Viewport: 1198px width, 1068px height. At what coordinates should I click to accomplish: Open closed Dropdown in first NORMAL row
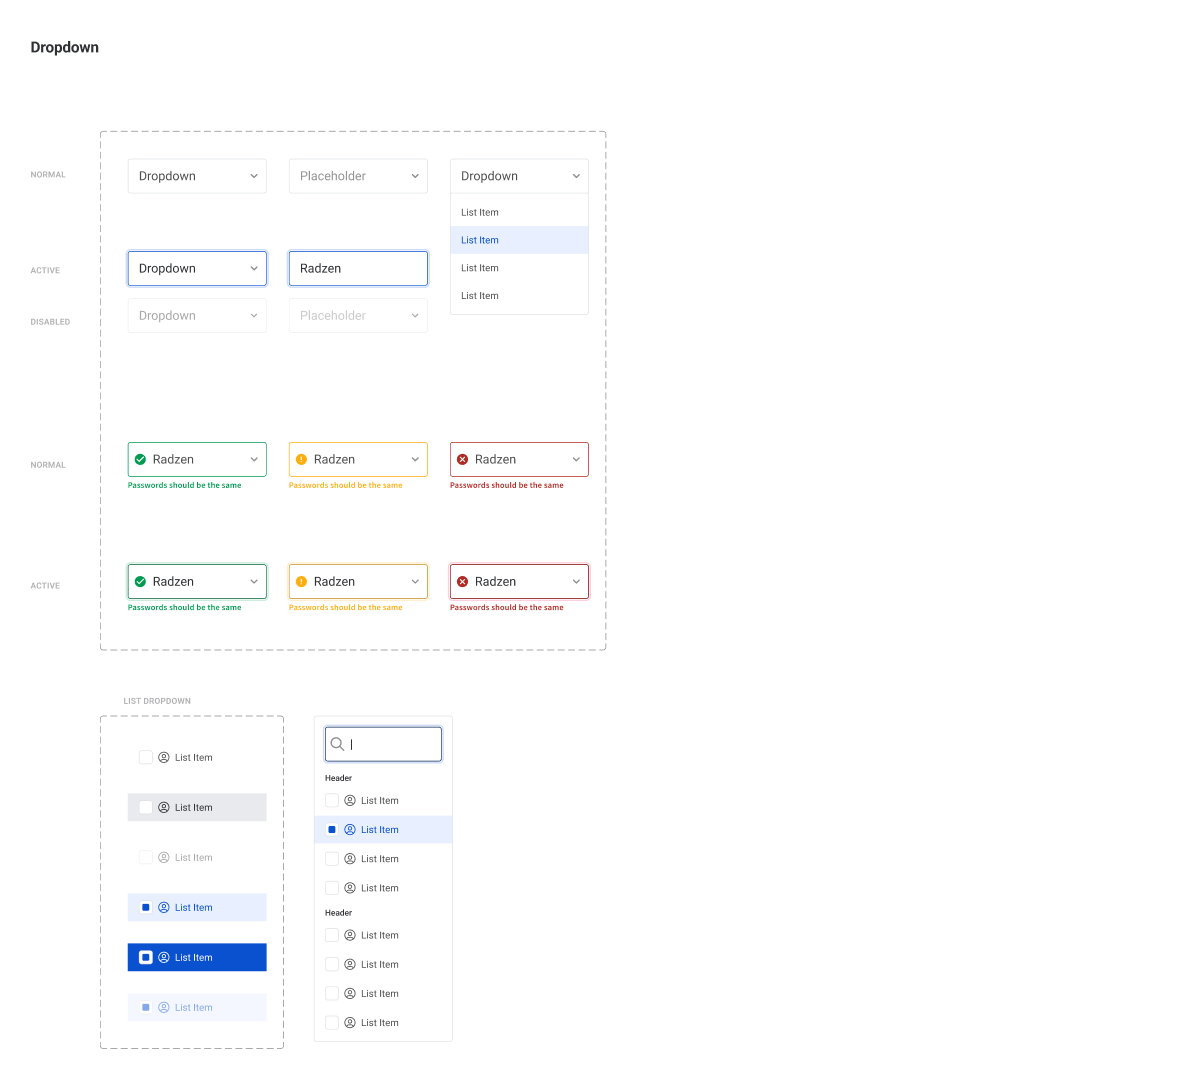coord(197,176)
